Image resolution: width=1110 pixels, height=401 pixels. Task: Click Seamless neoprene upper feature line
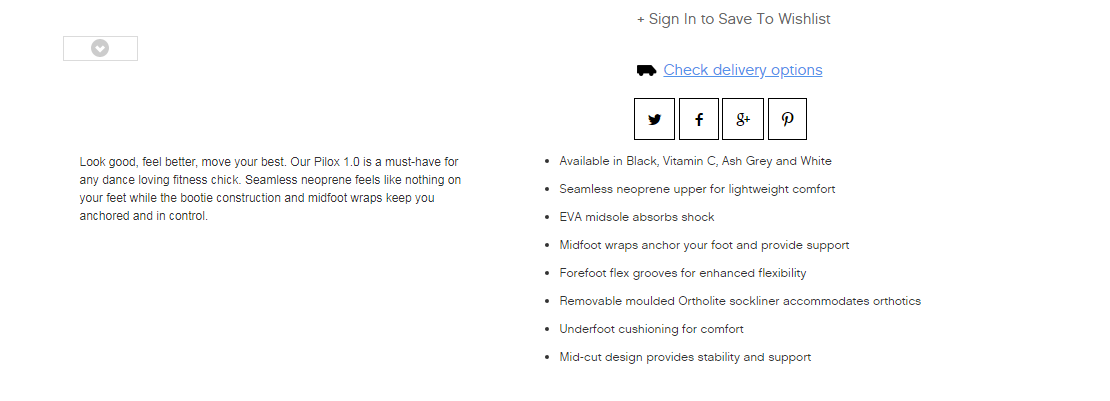pyautogui.click(x=697, y=189)
